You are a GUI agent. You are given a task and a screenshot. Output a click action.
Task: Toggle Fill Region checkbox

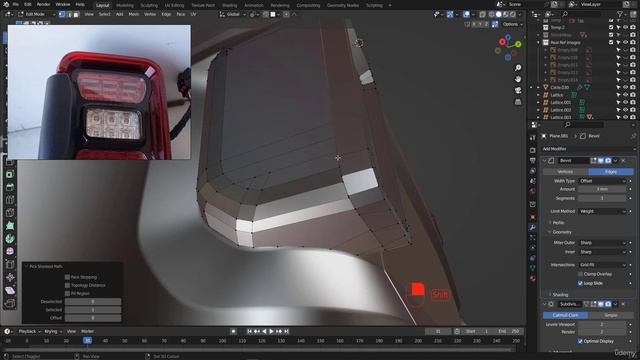pos(67,293)
